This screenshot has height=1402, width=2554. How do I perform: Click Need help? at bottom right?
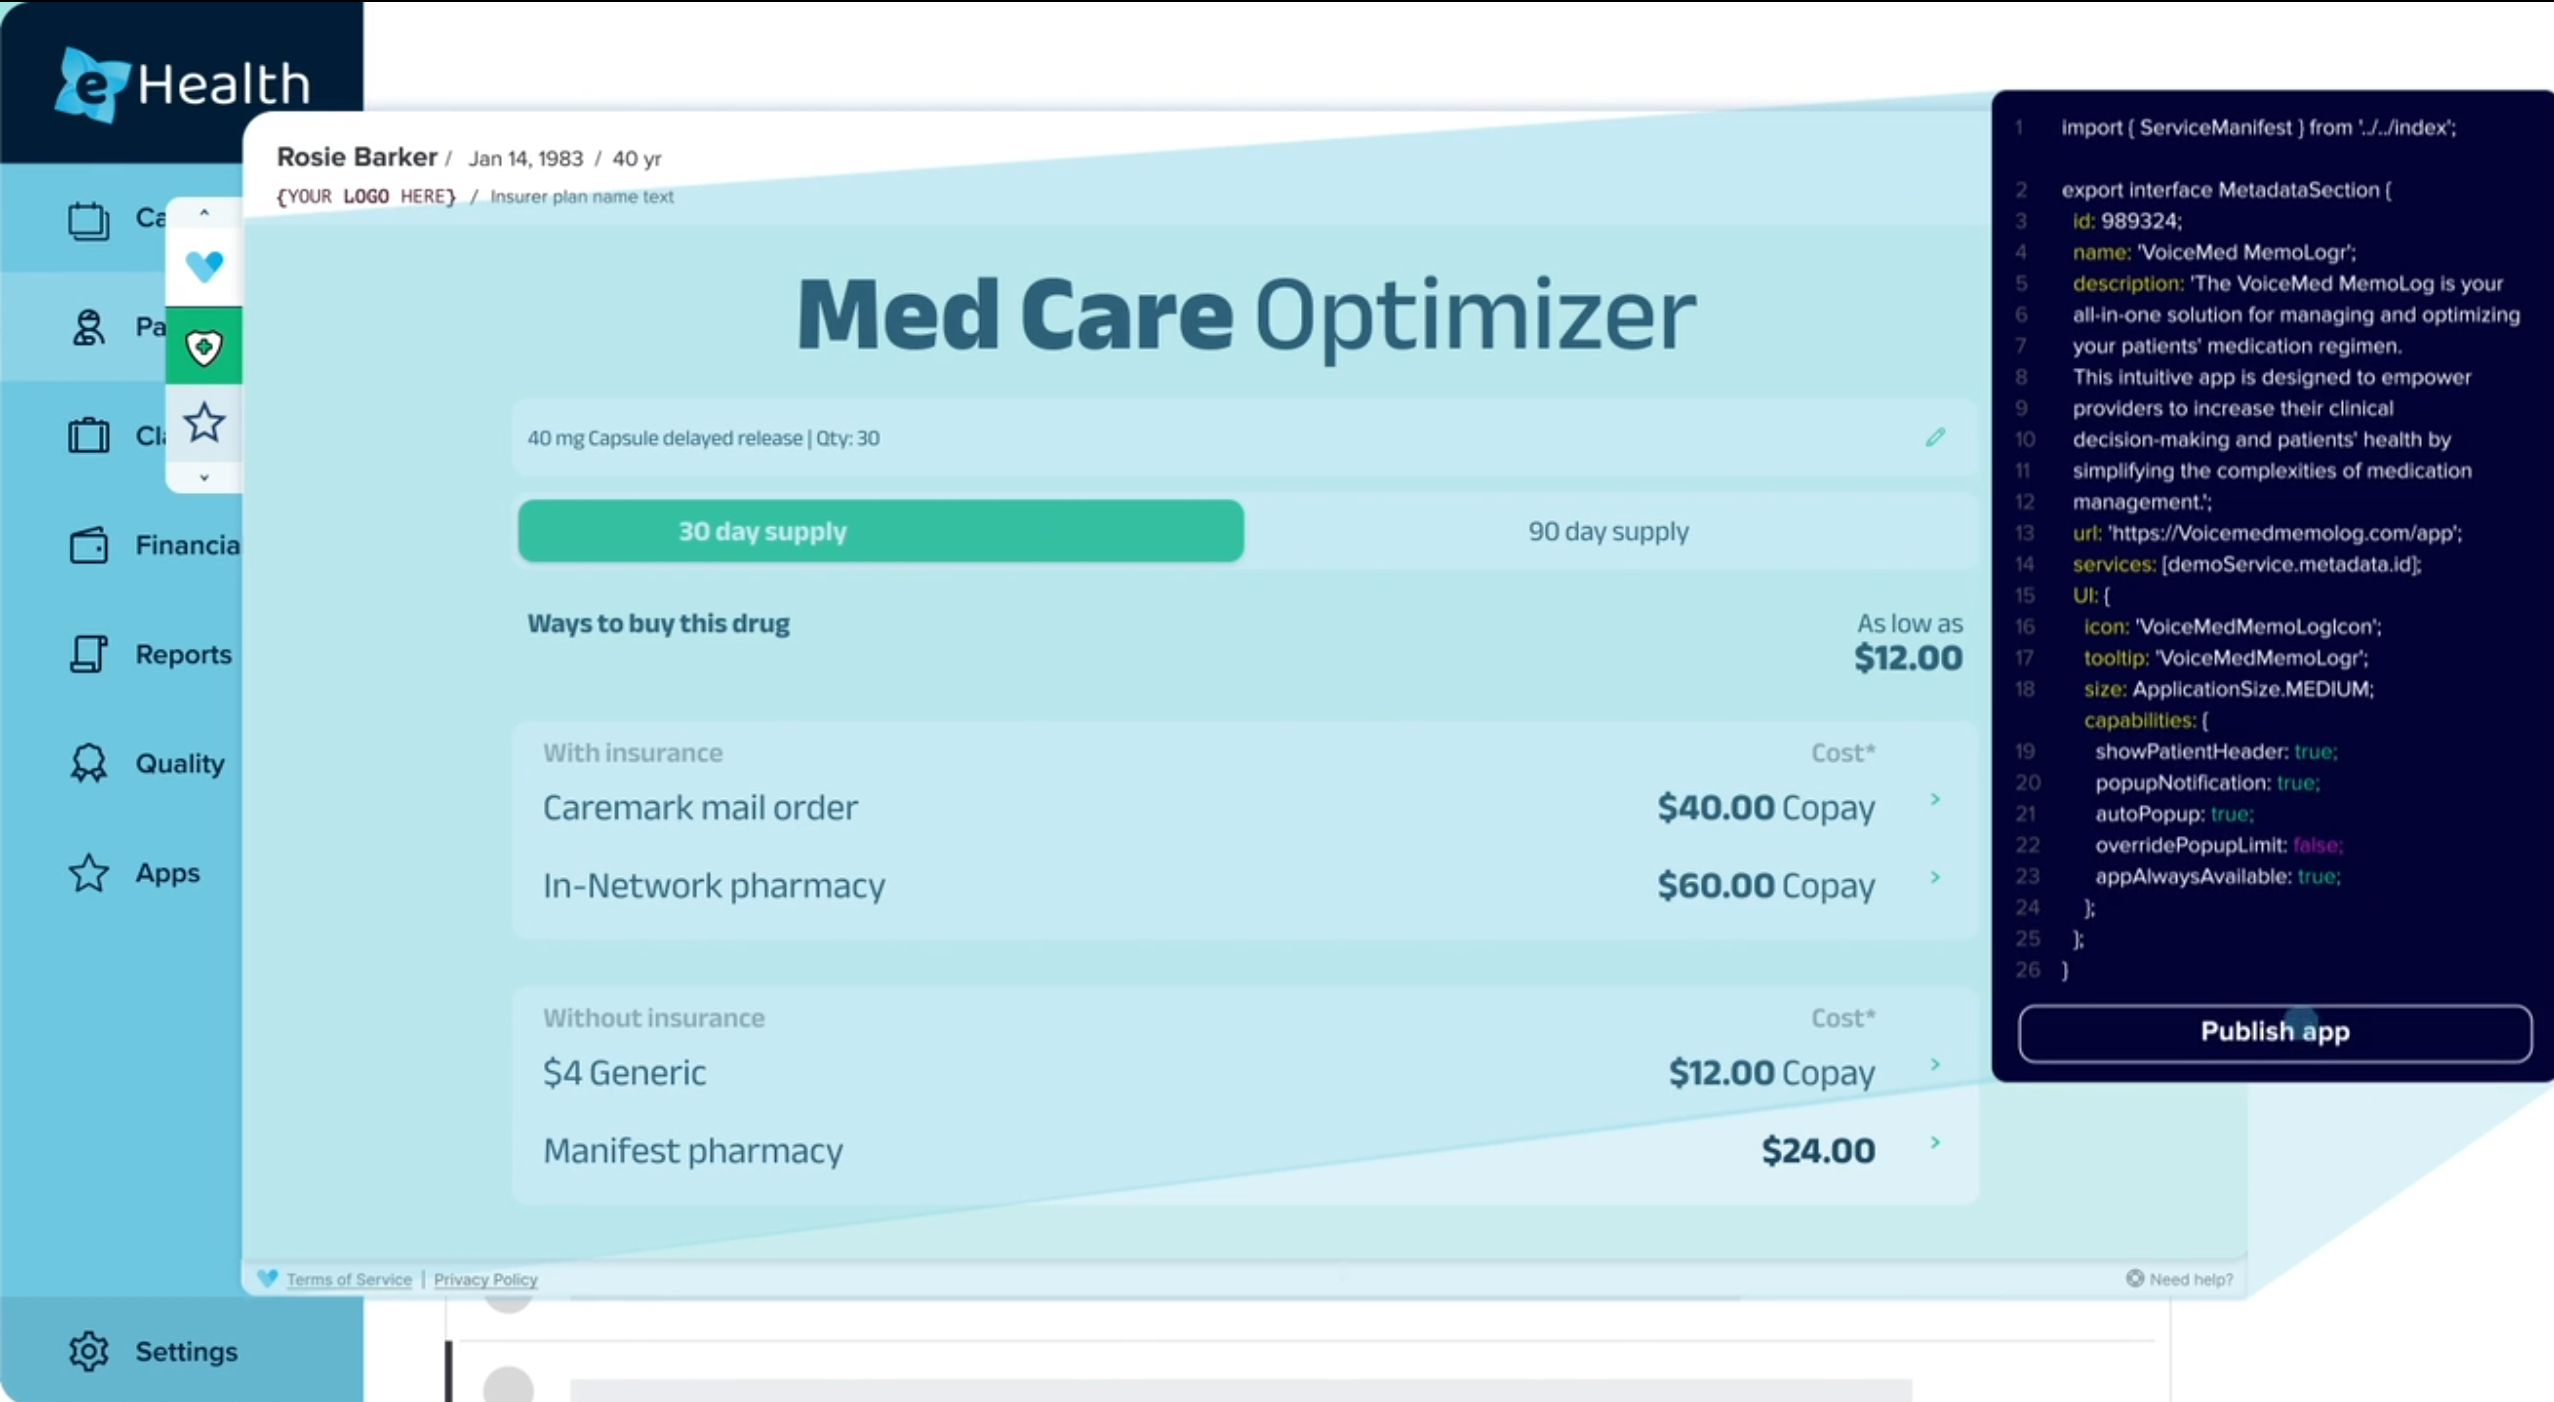2189,1279
